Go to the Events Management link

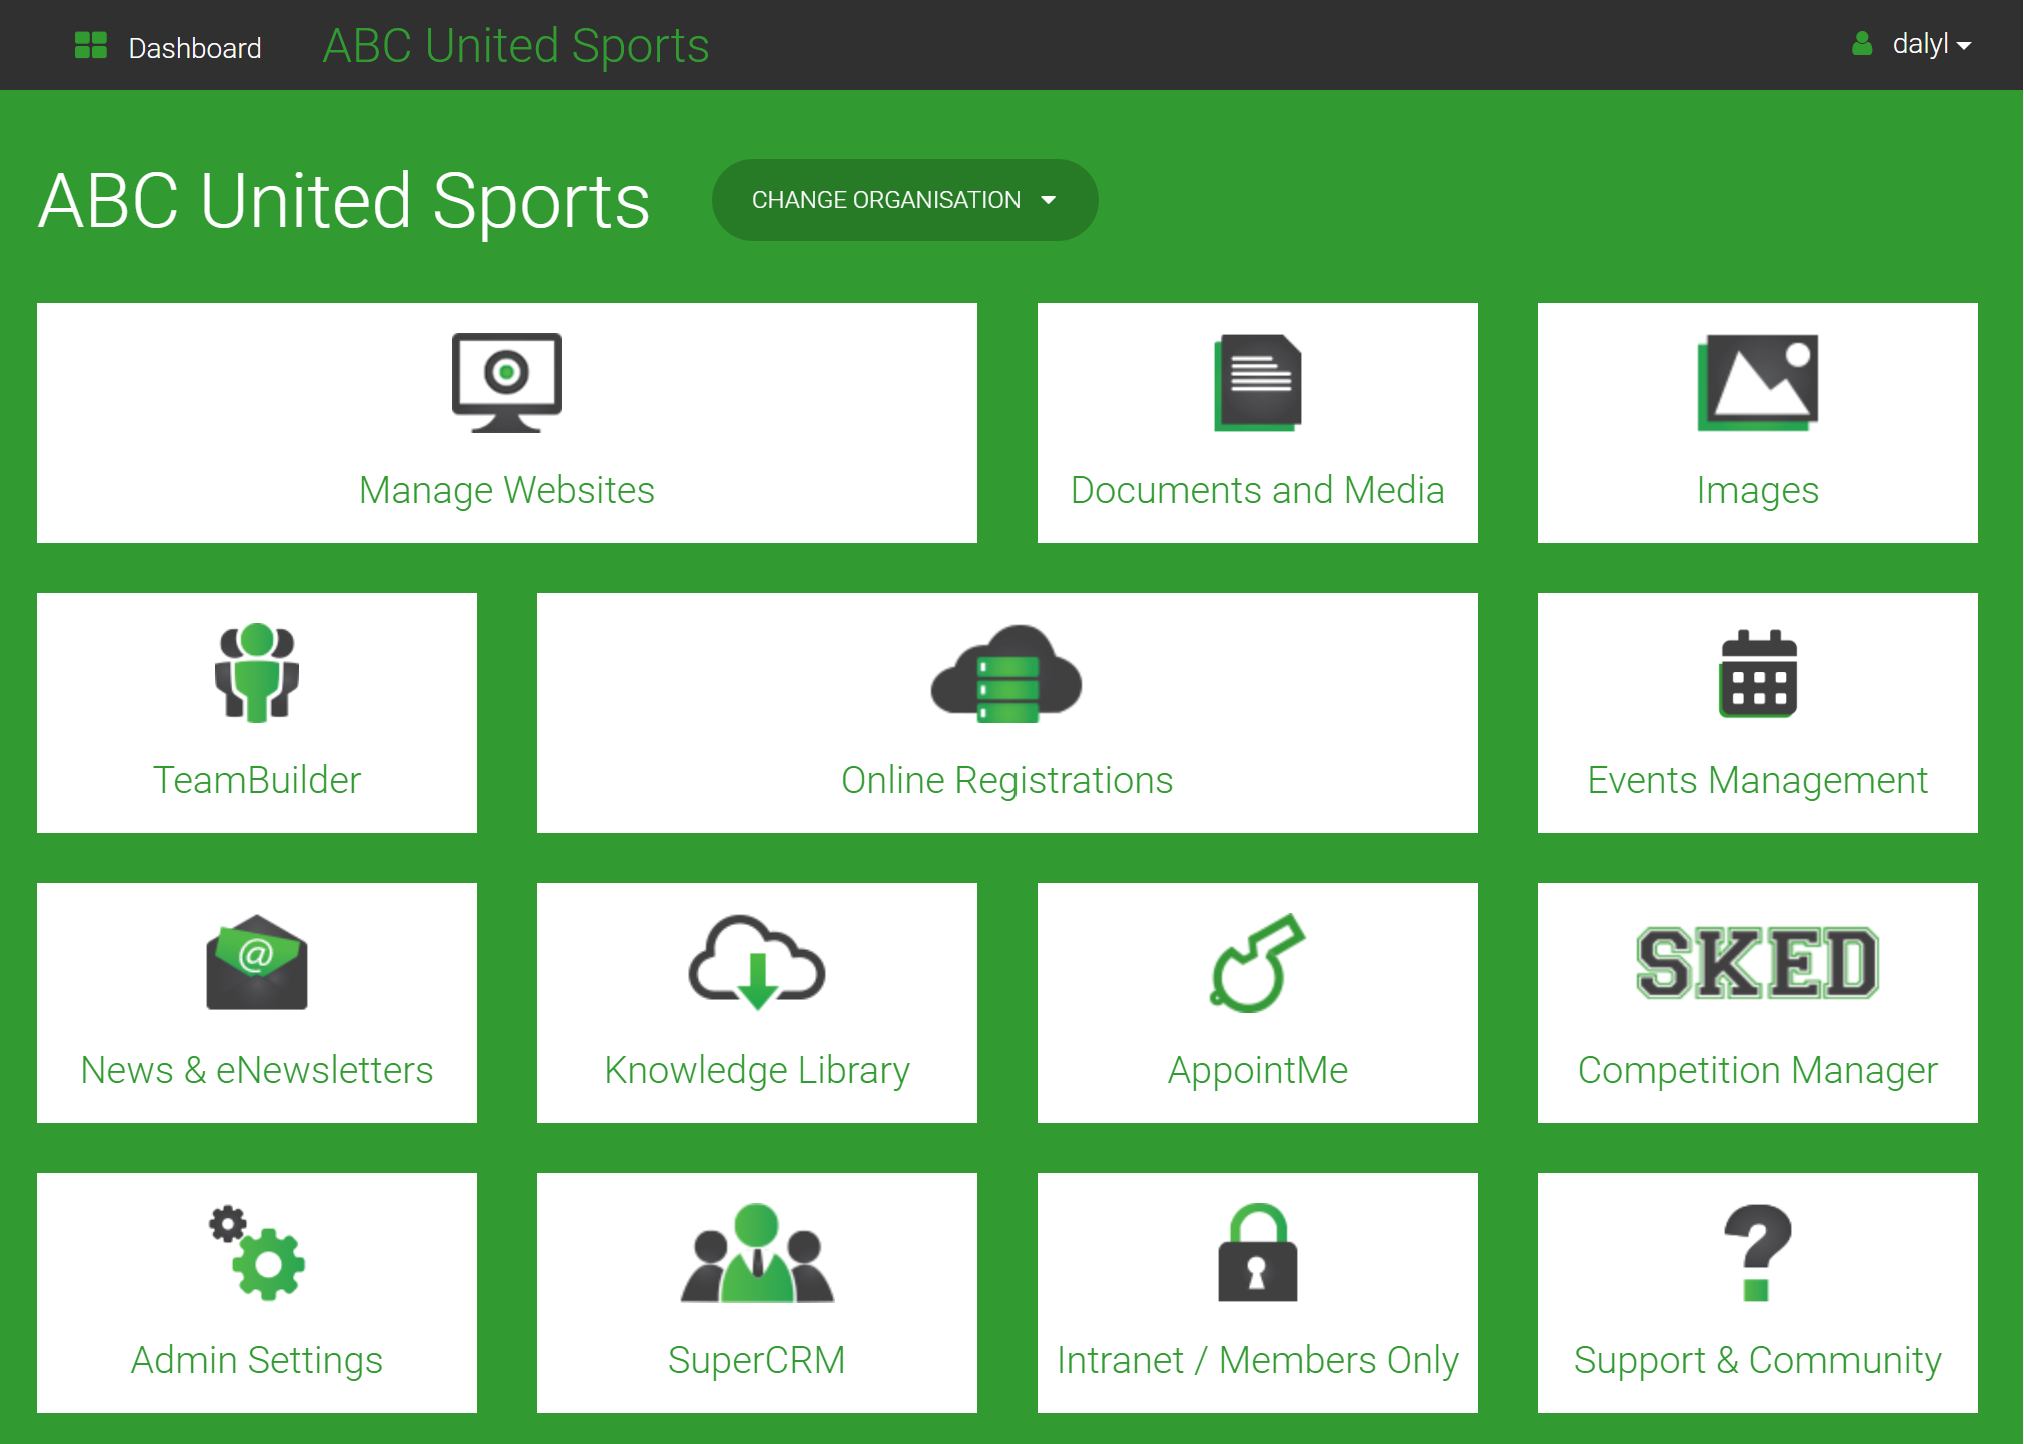click(x=1757, y=780)
